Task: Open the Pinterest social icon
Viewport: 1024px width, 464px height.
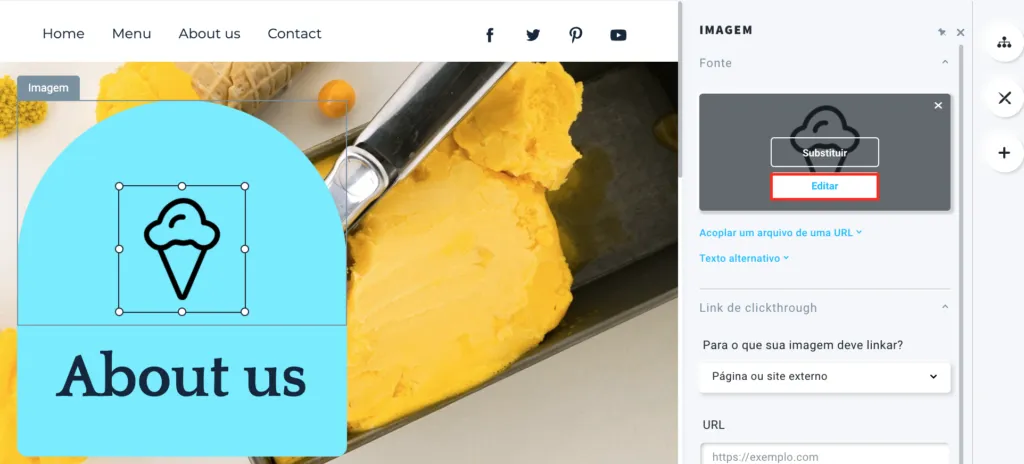Action: (x=575, y=35)
